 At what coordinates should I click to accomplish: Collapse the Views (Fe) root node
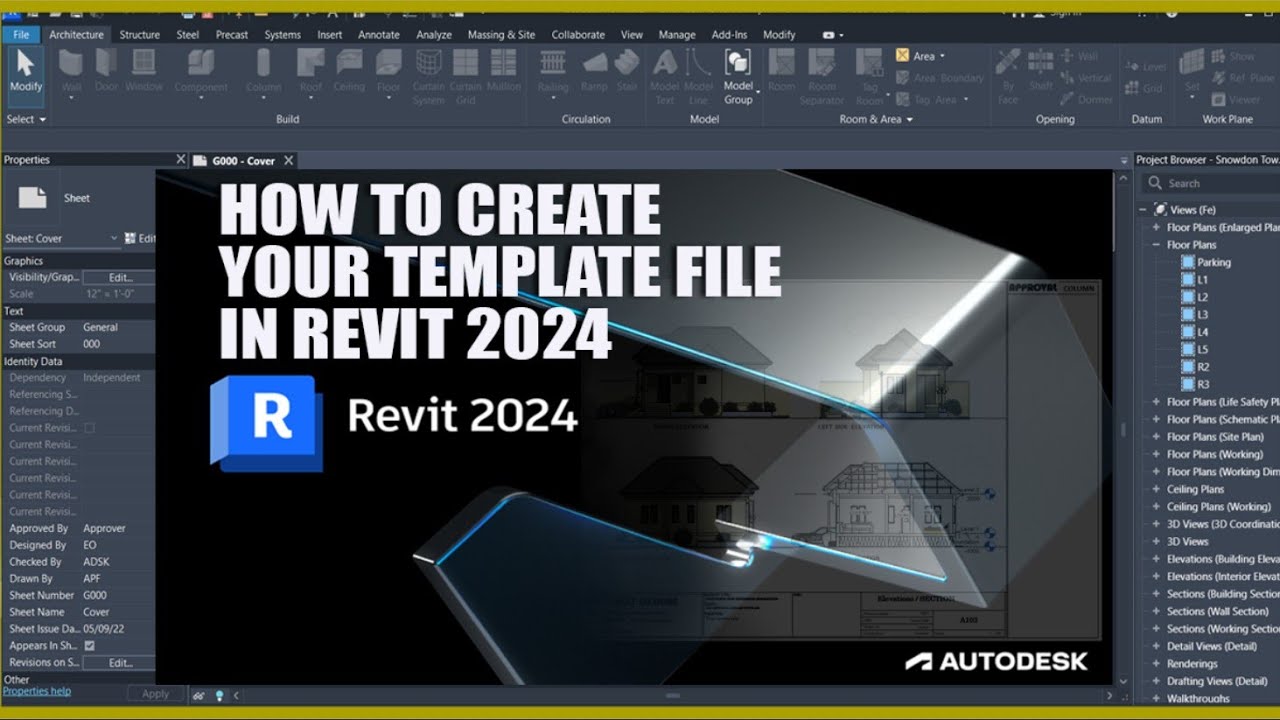1144,209
